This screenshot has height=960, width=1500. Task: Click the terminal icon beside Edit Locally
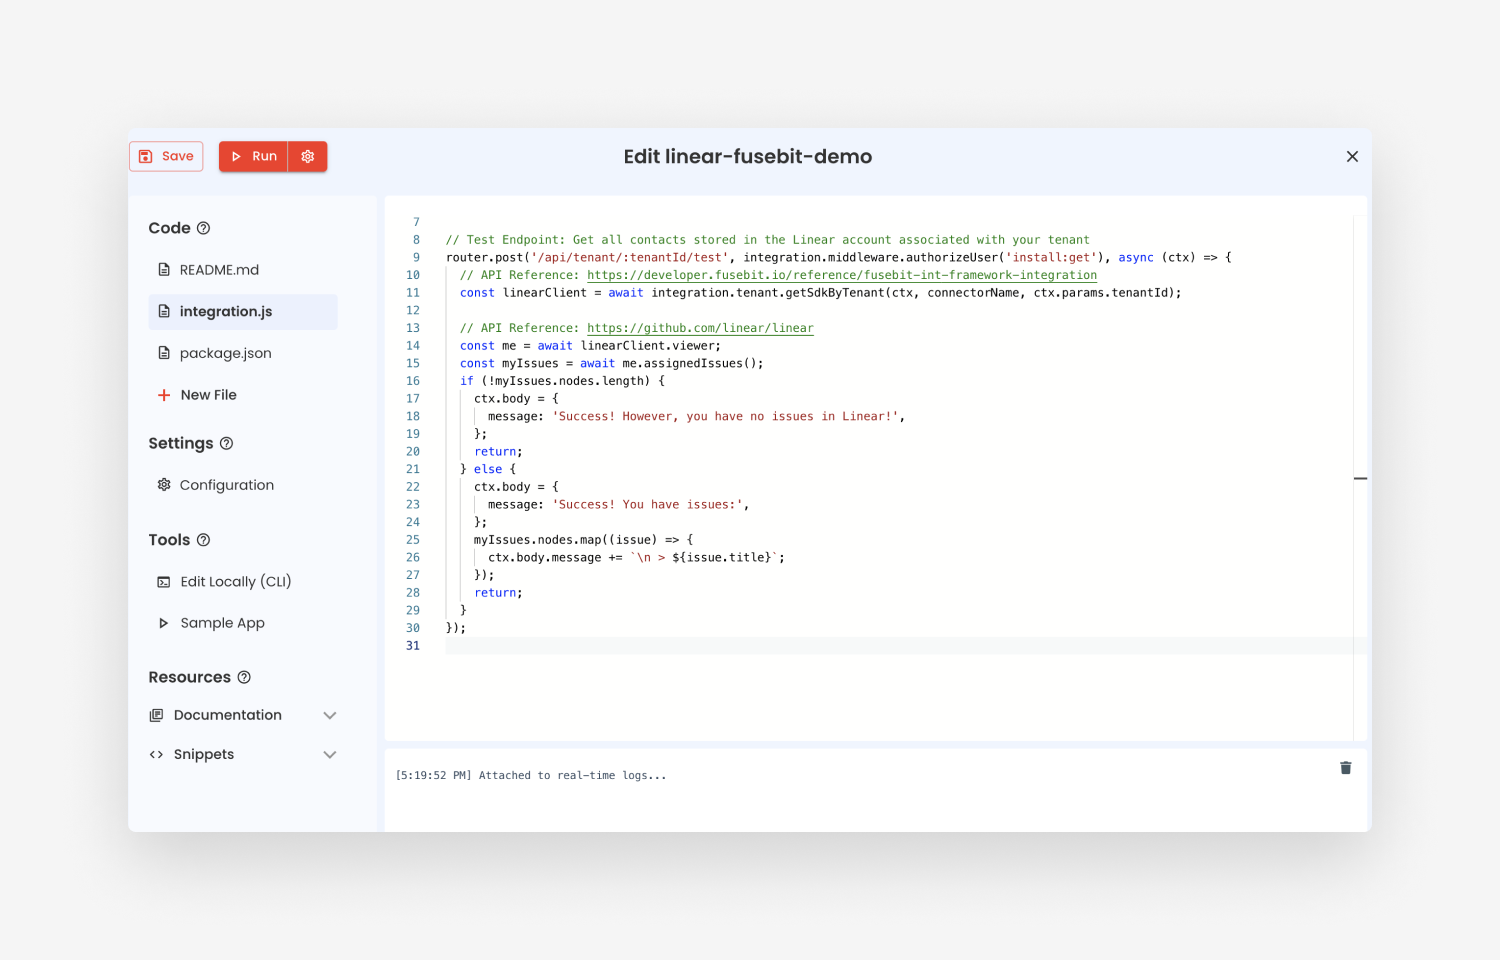164,582
